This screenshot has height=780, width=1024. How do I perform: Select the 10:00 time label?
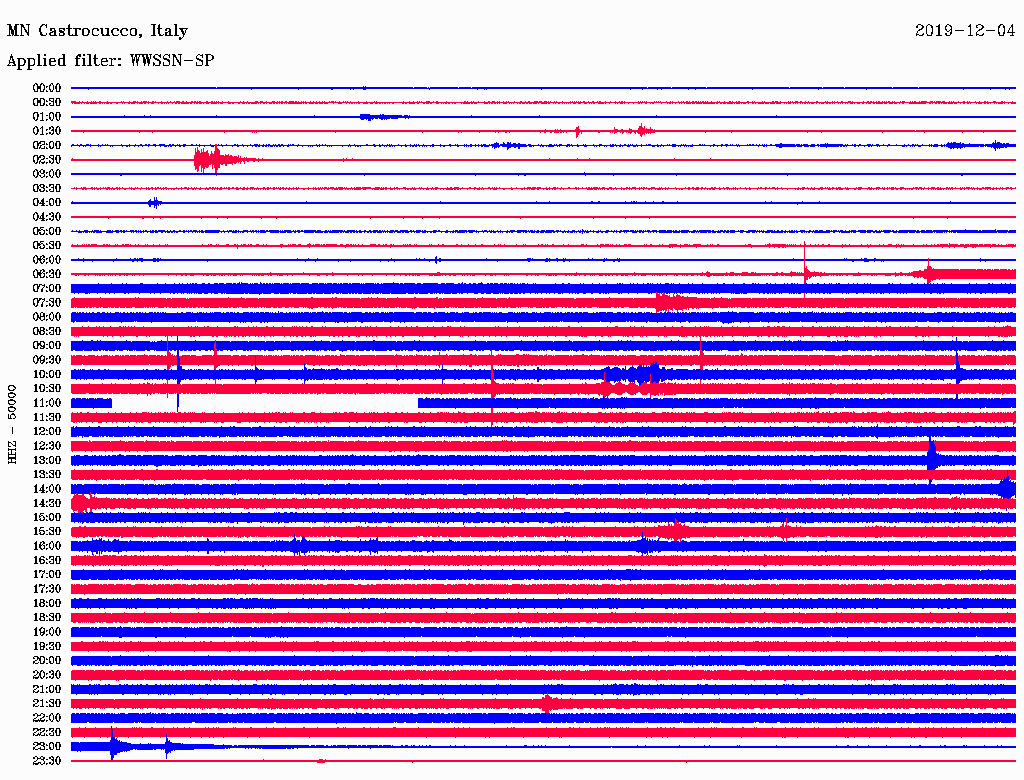47,374
